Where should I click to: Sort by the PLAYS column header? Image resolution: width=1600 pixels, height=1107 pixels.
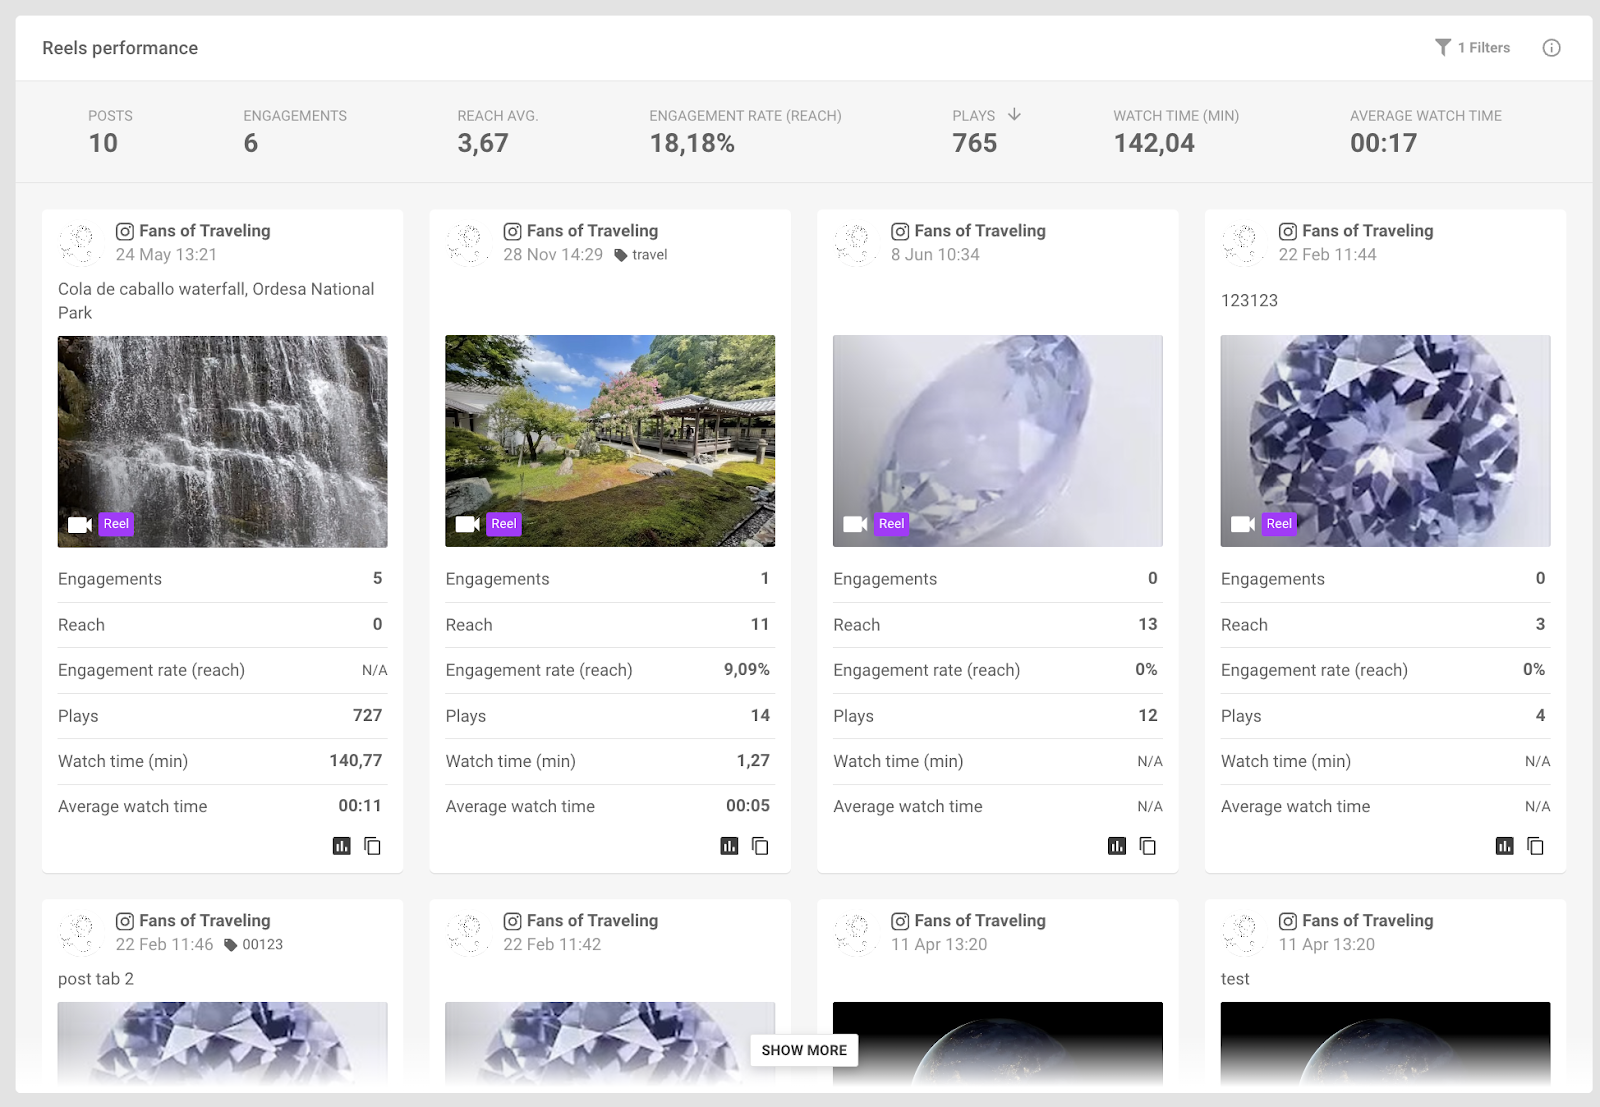click(x=973, y=116)
